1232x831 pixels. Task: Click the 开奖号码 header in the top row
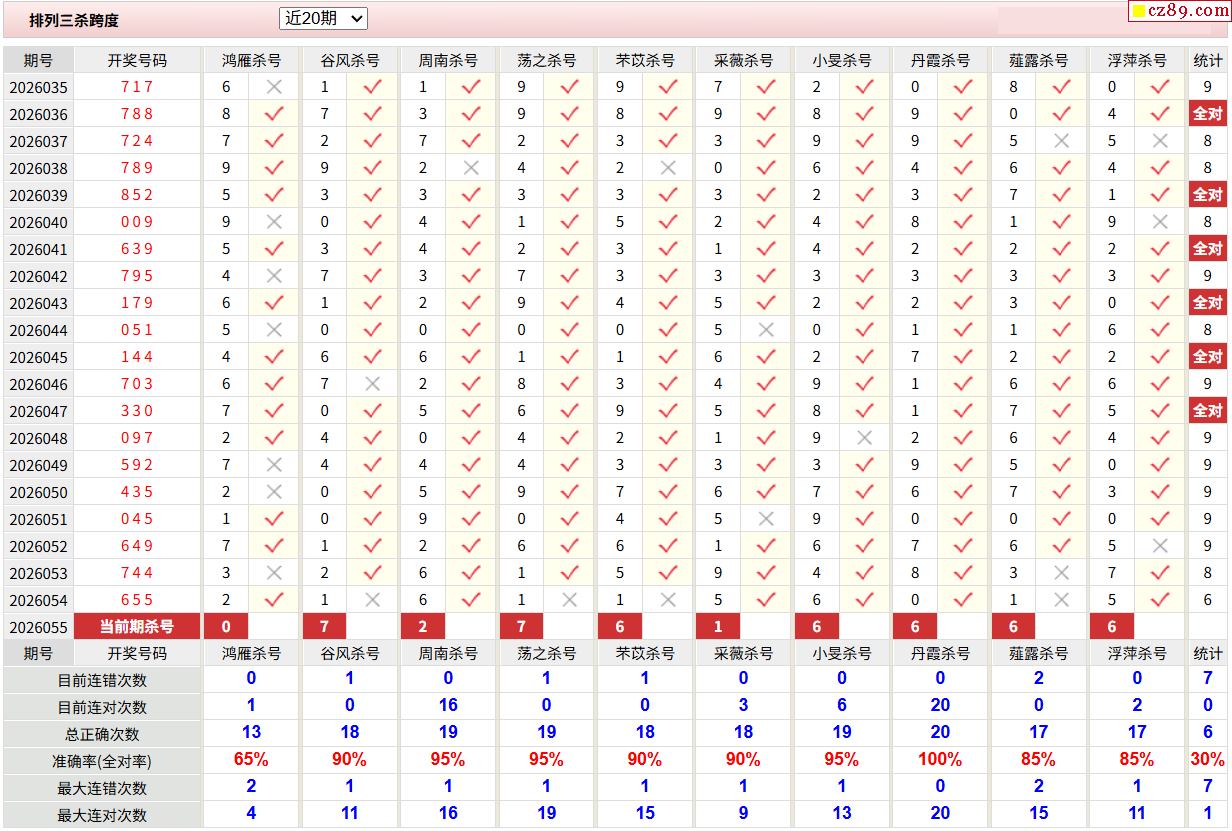pyautogui.click(x=137, y=60)
